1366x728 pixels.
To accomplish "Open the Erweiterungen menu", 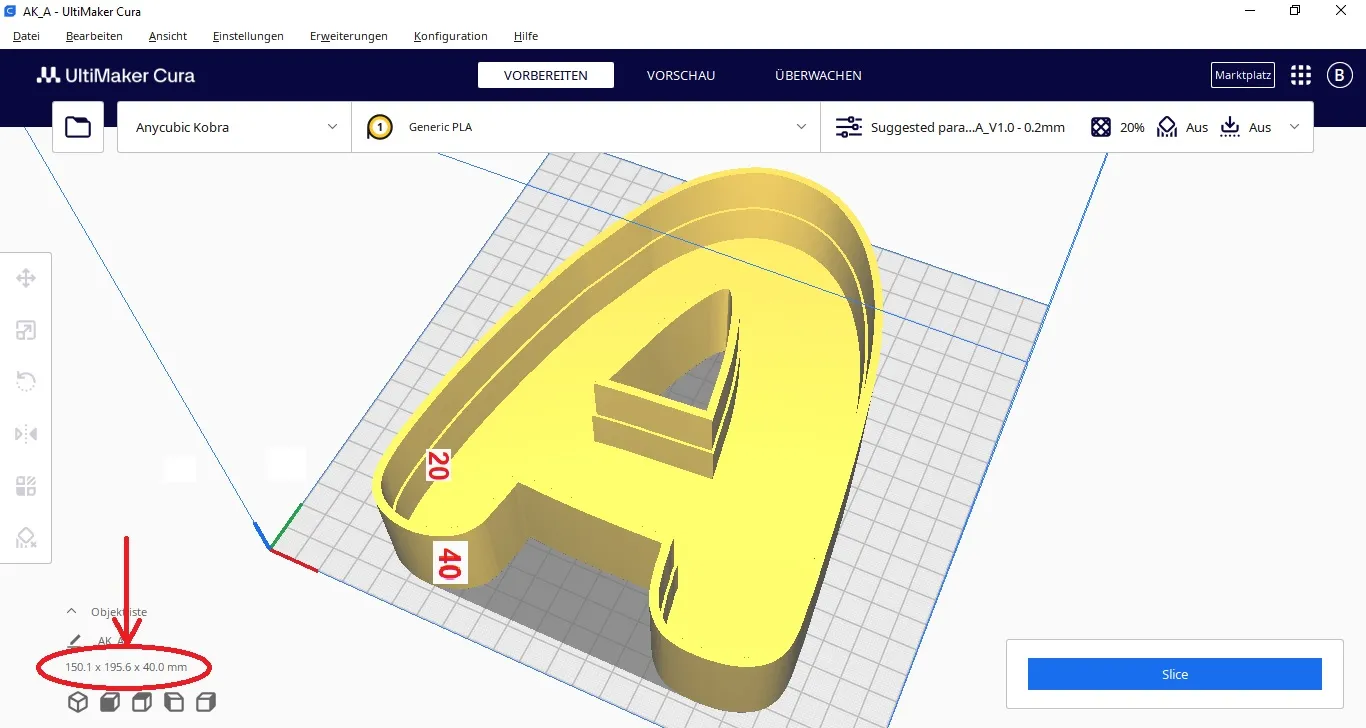I will 349,36.
